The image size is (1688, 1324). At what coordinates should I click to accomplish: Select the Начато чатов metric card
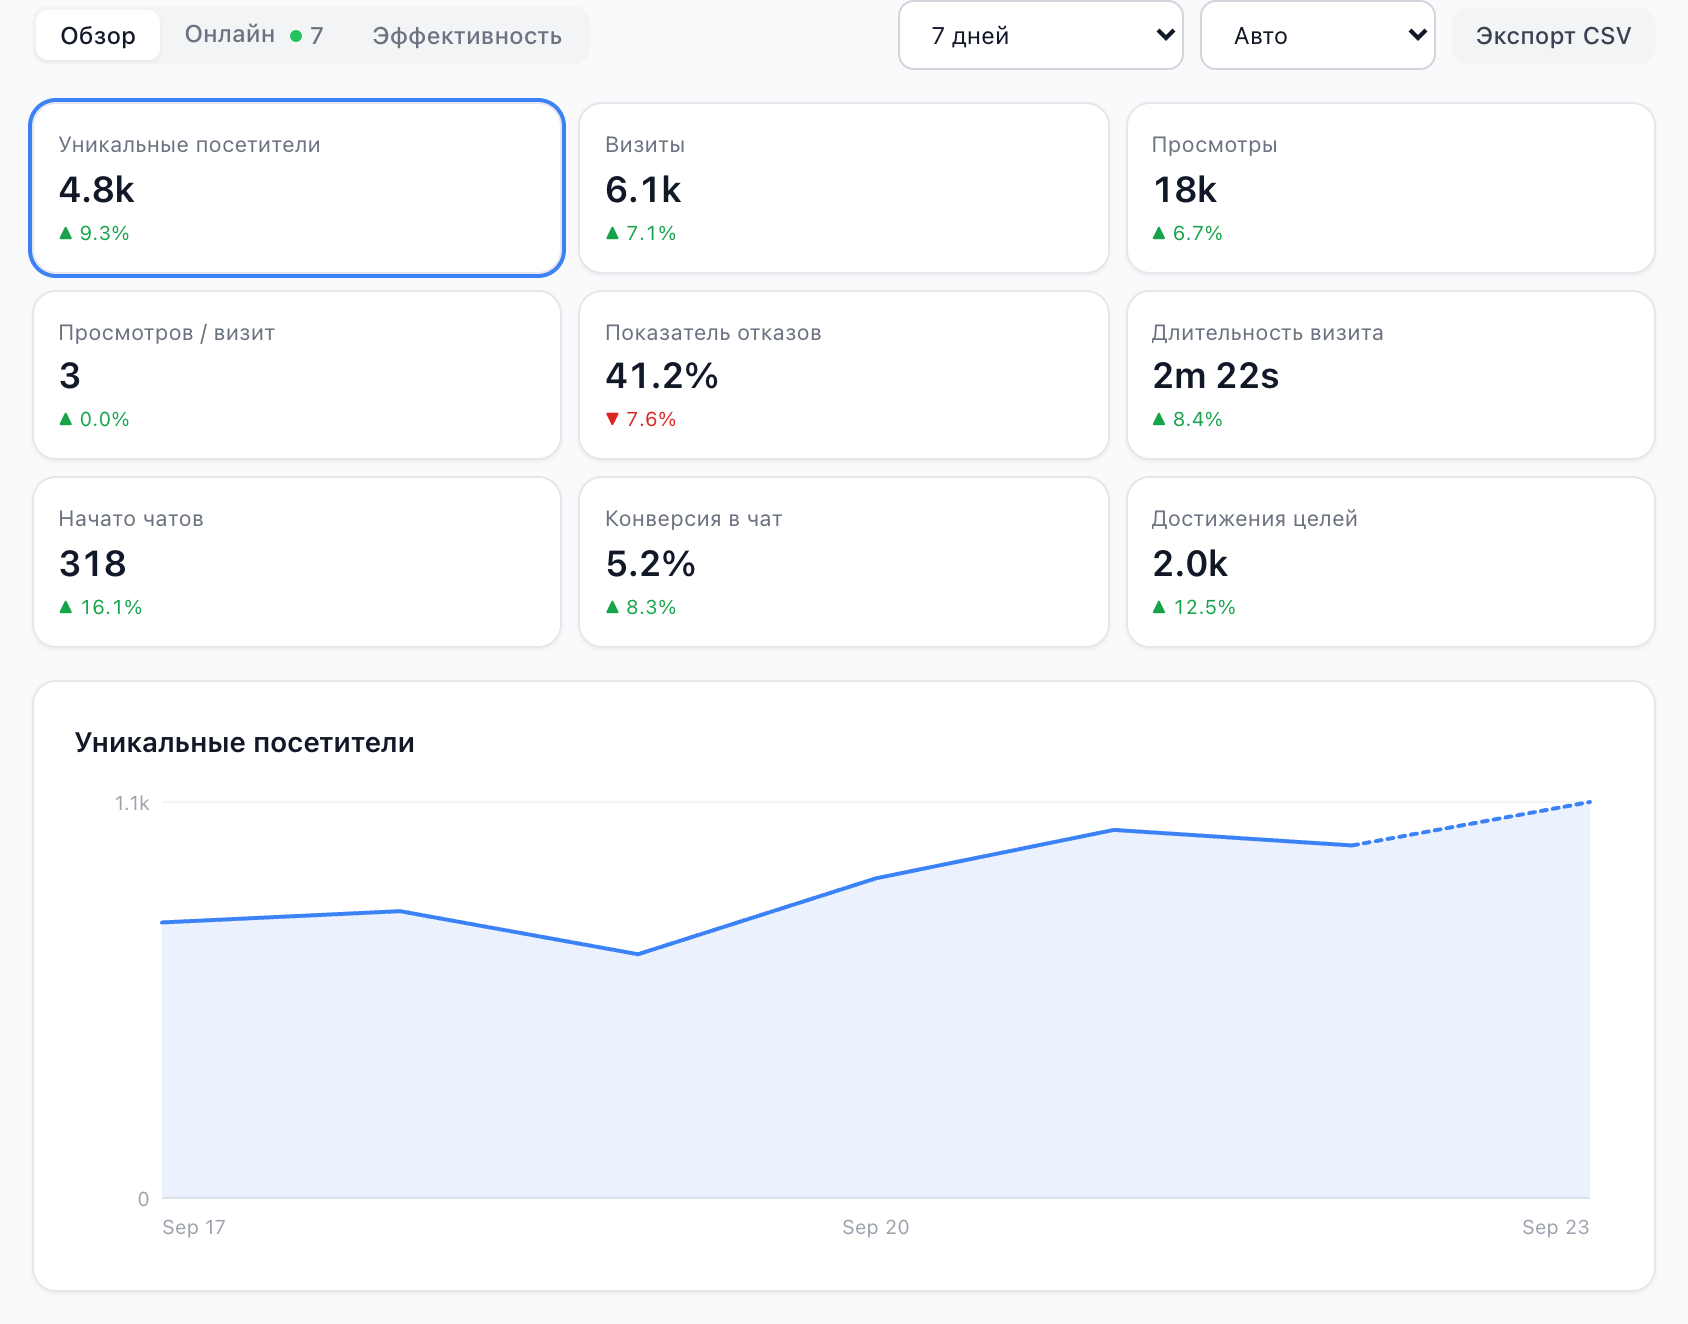297,562
